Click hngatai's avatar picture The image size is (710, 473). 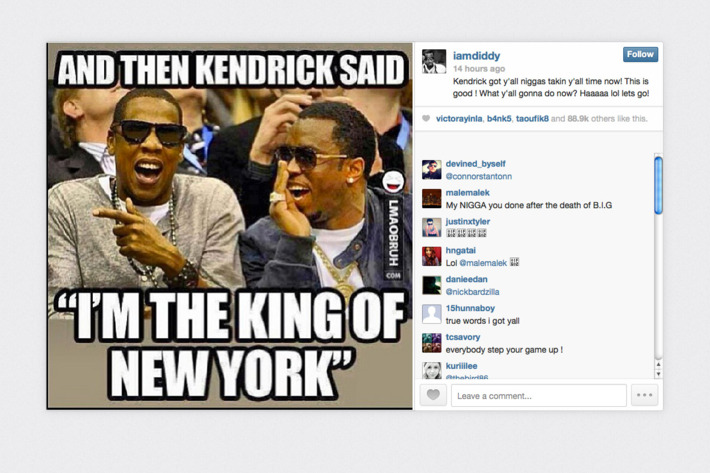click(x=432, y=256)
